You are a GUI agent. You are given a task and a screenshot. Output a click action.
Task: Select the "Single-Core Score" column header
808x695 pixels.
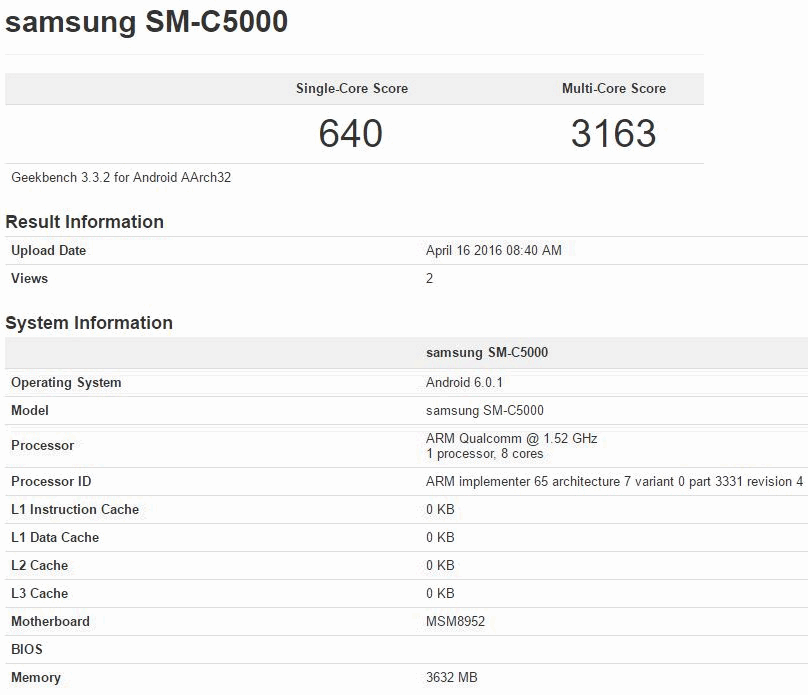coord(352,89)
